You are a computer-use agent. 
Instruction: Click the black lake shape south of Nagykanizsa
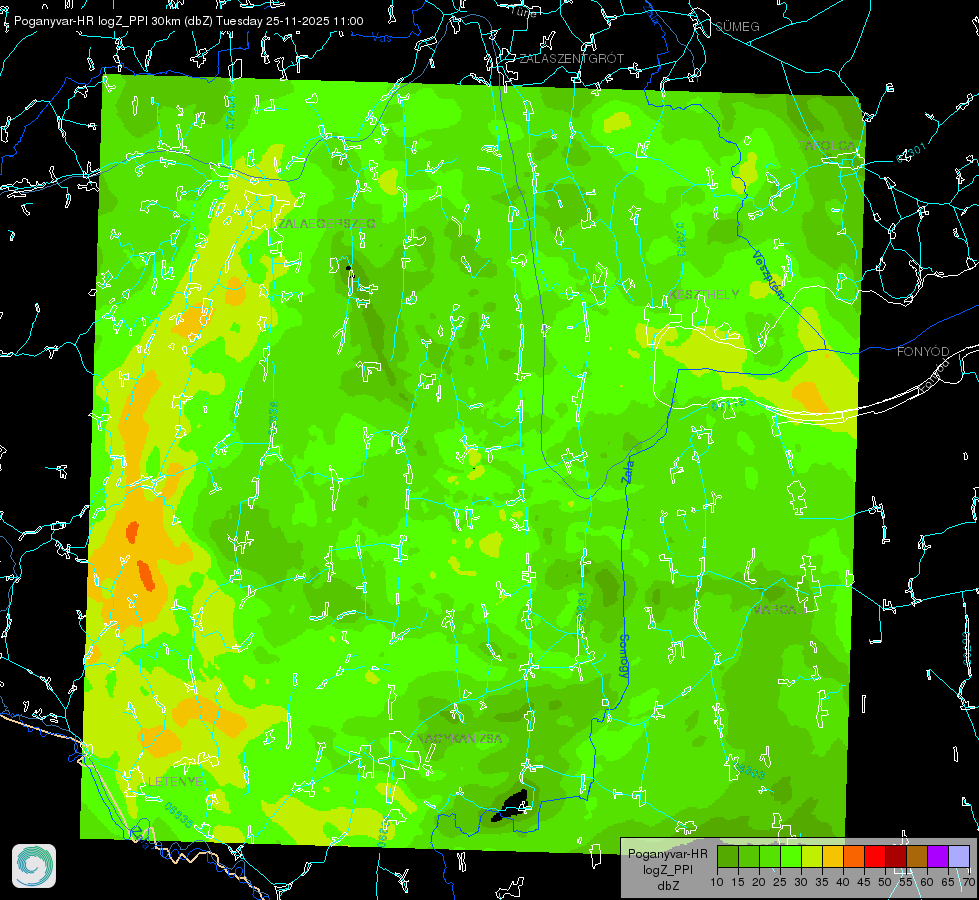tap(511, 806)
